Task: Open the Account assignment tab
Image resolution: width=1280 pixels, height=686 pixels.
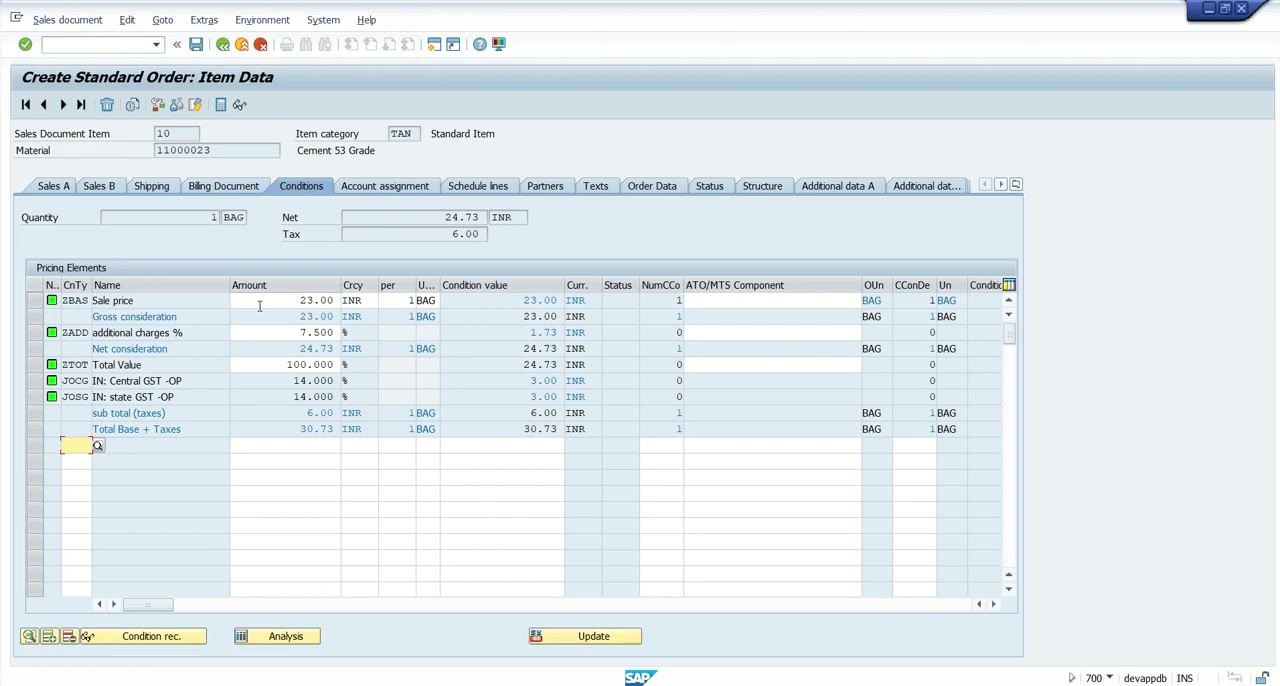Action: point(385,186)
